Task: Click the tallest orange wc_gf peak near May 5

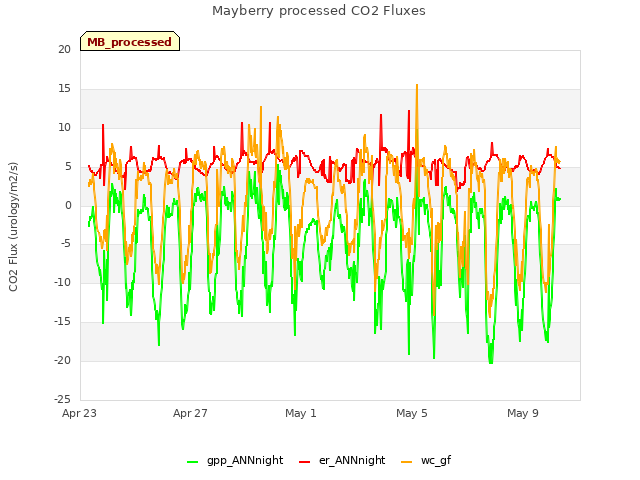Action: coord(417,85)
